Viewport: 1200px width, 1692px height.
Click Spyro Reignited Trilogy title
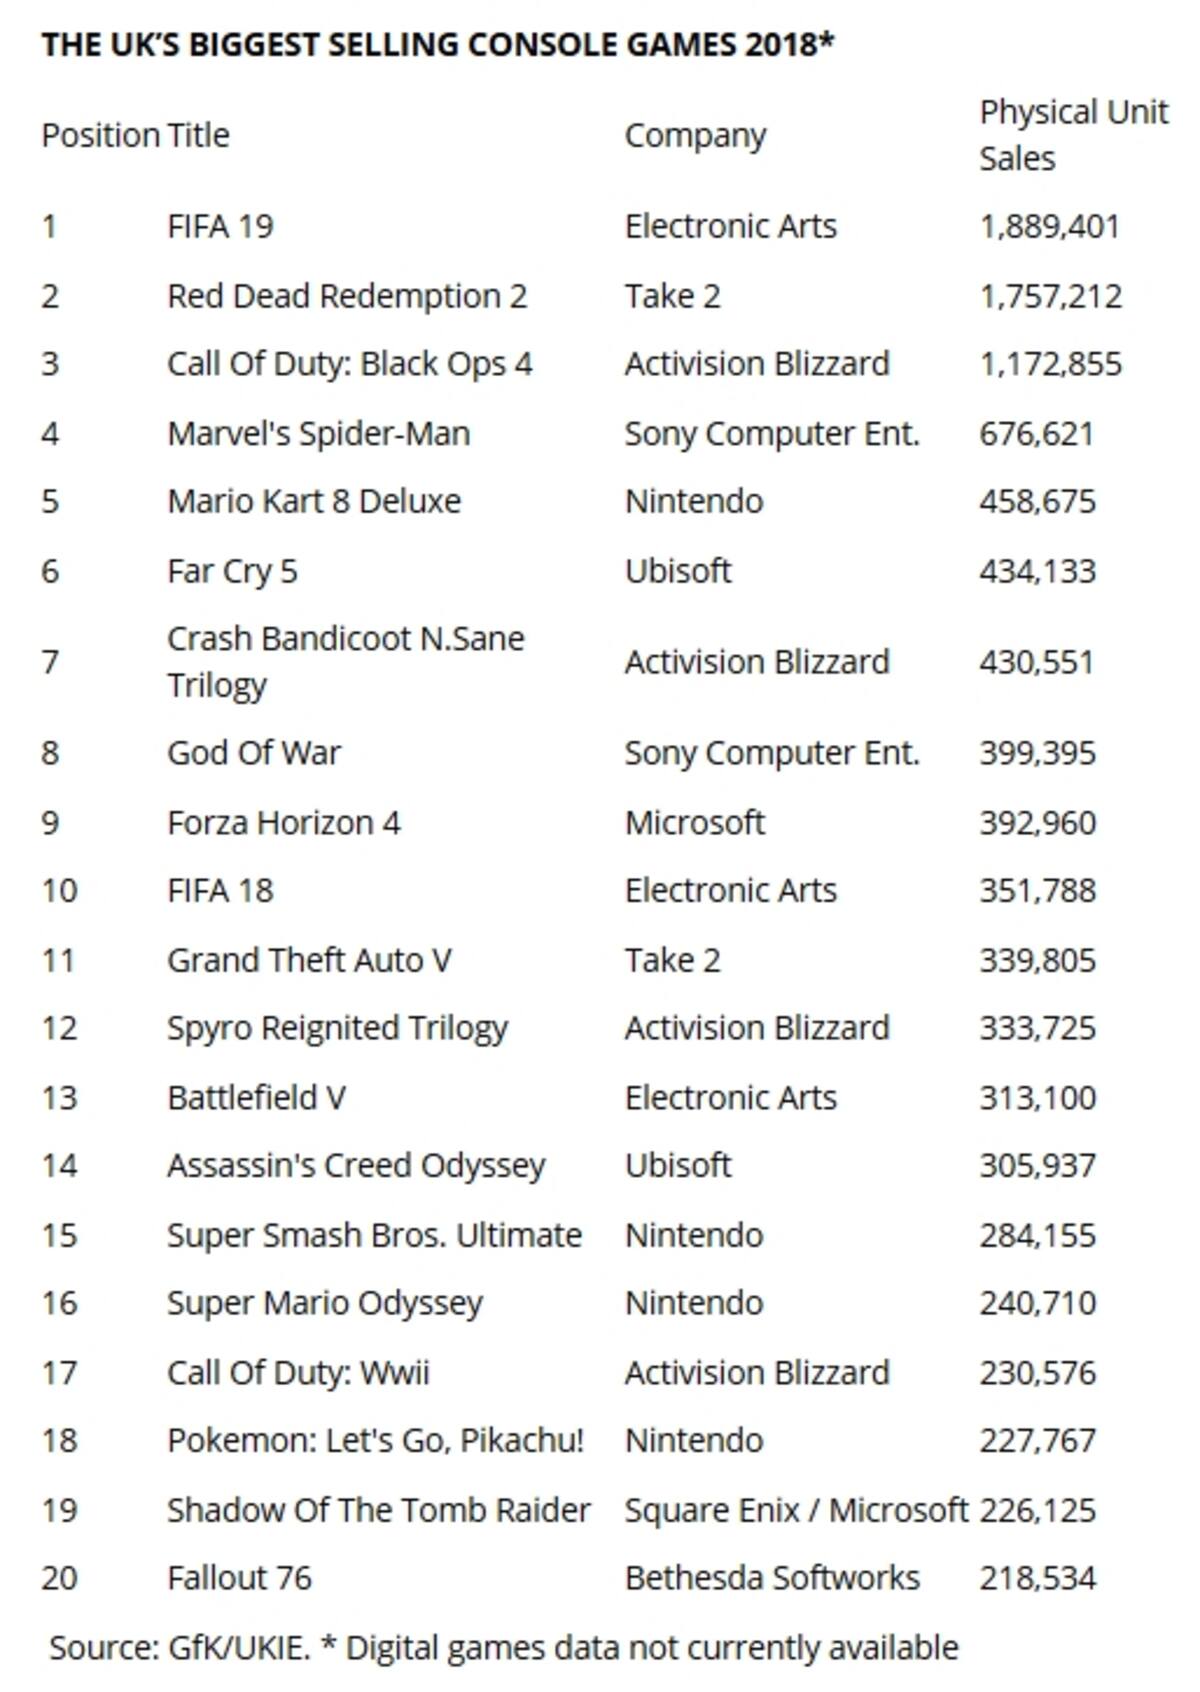tap(337, 1028)
